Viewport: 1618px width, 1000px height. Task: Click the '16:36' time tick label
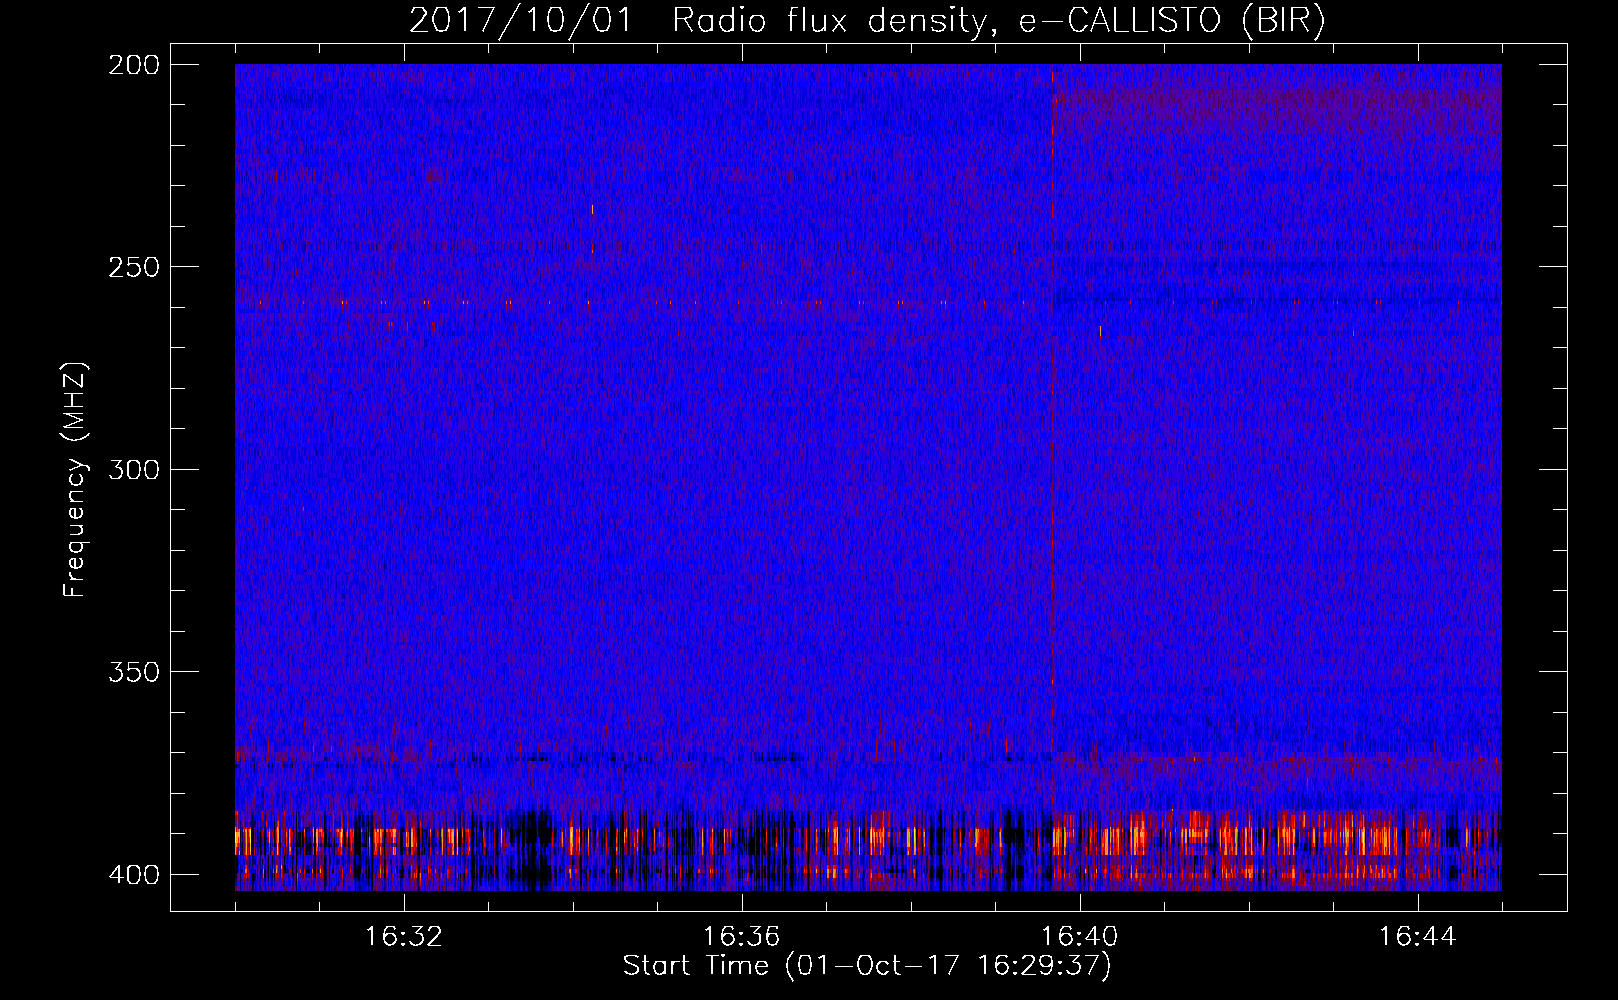742,937
